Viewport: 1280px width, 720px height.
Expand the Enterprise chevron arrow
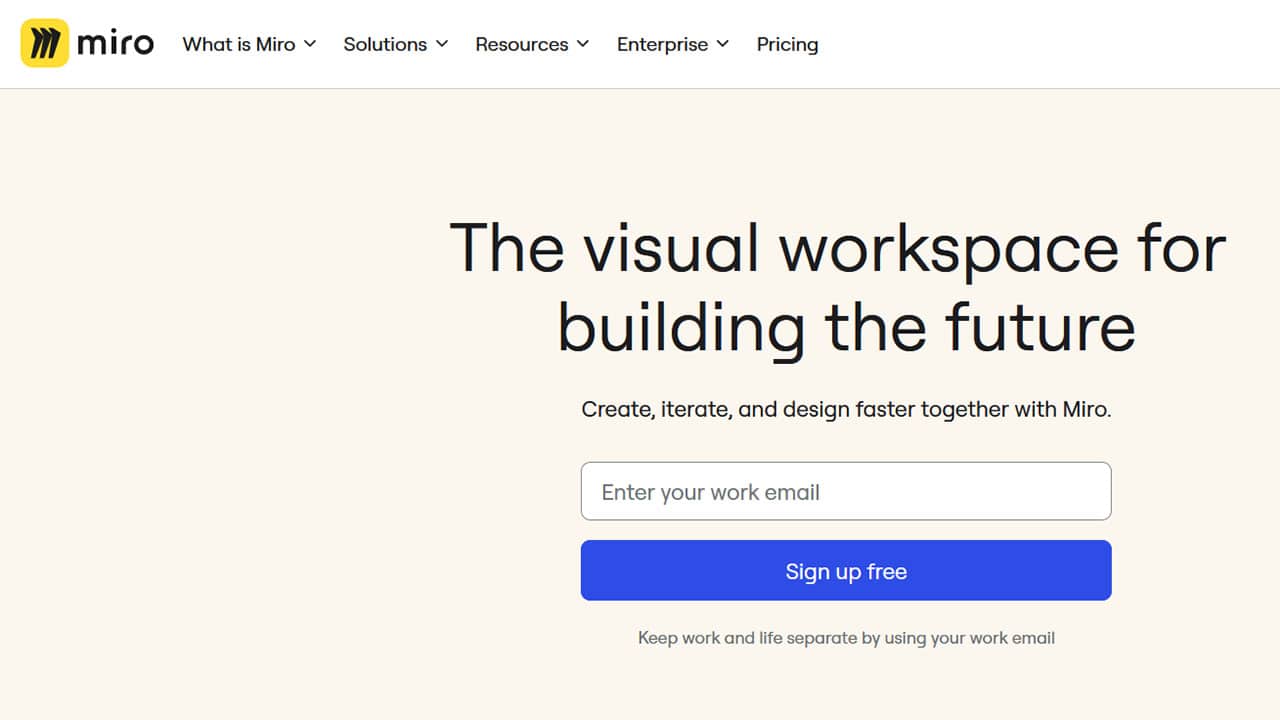coord(723,44)
